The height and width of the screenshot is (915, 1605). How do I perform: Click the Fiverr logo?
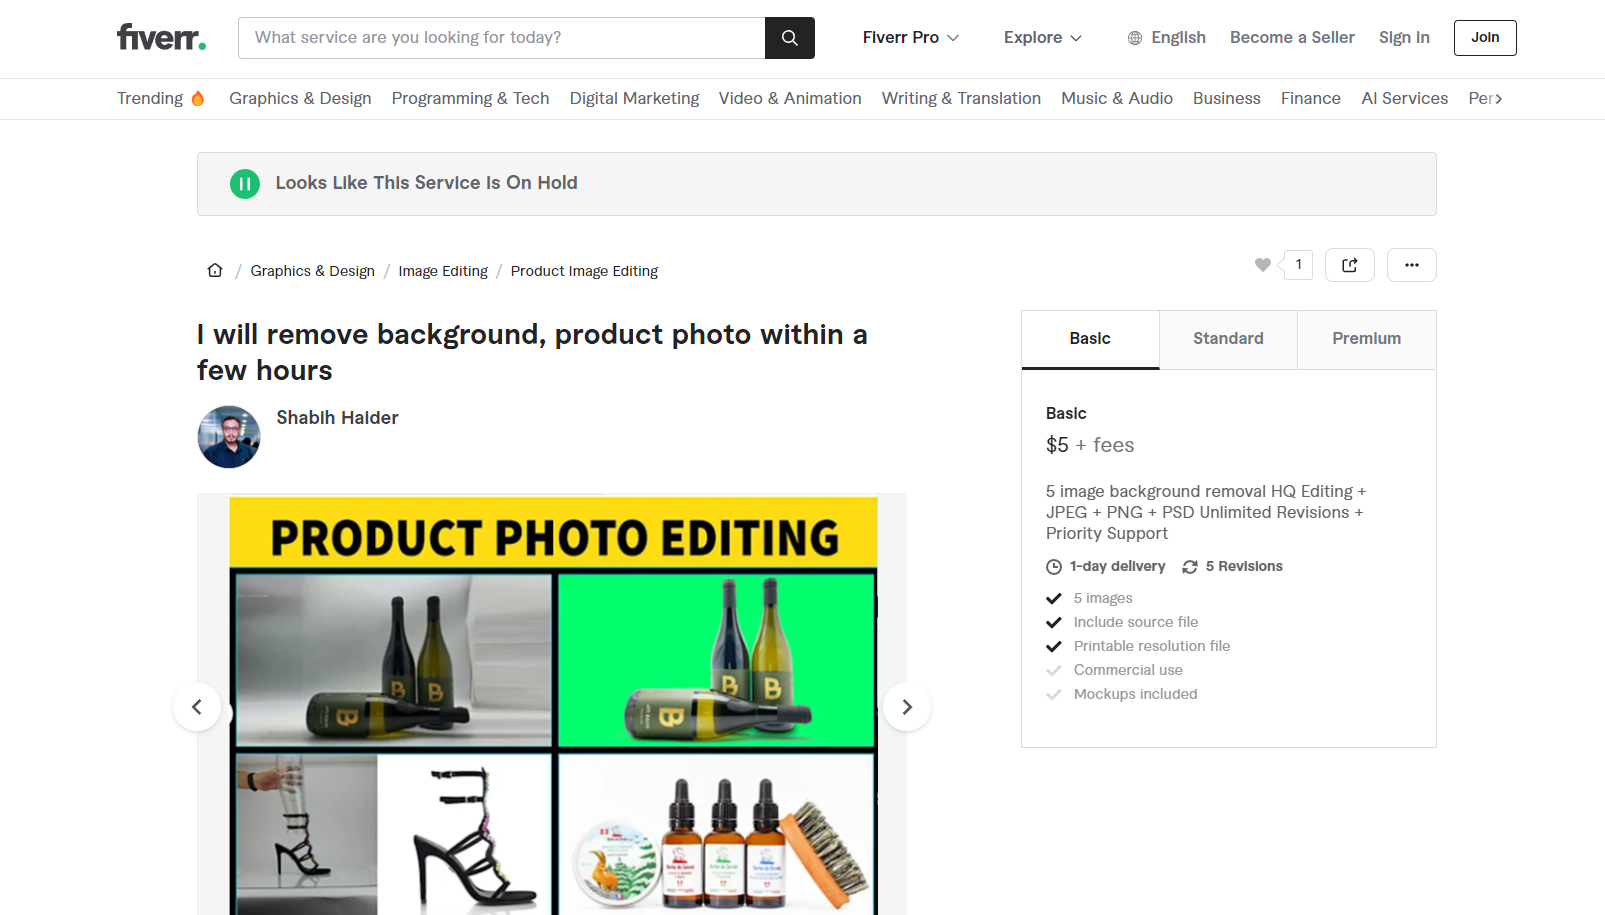coord(161,38)
